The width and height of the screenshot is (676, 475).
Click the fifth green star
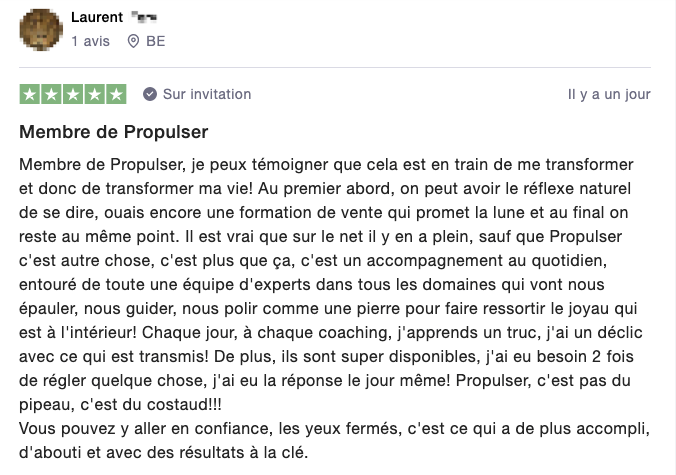click(116, 94)
